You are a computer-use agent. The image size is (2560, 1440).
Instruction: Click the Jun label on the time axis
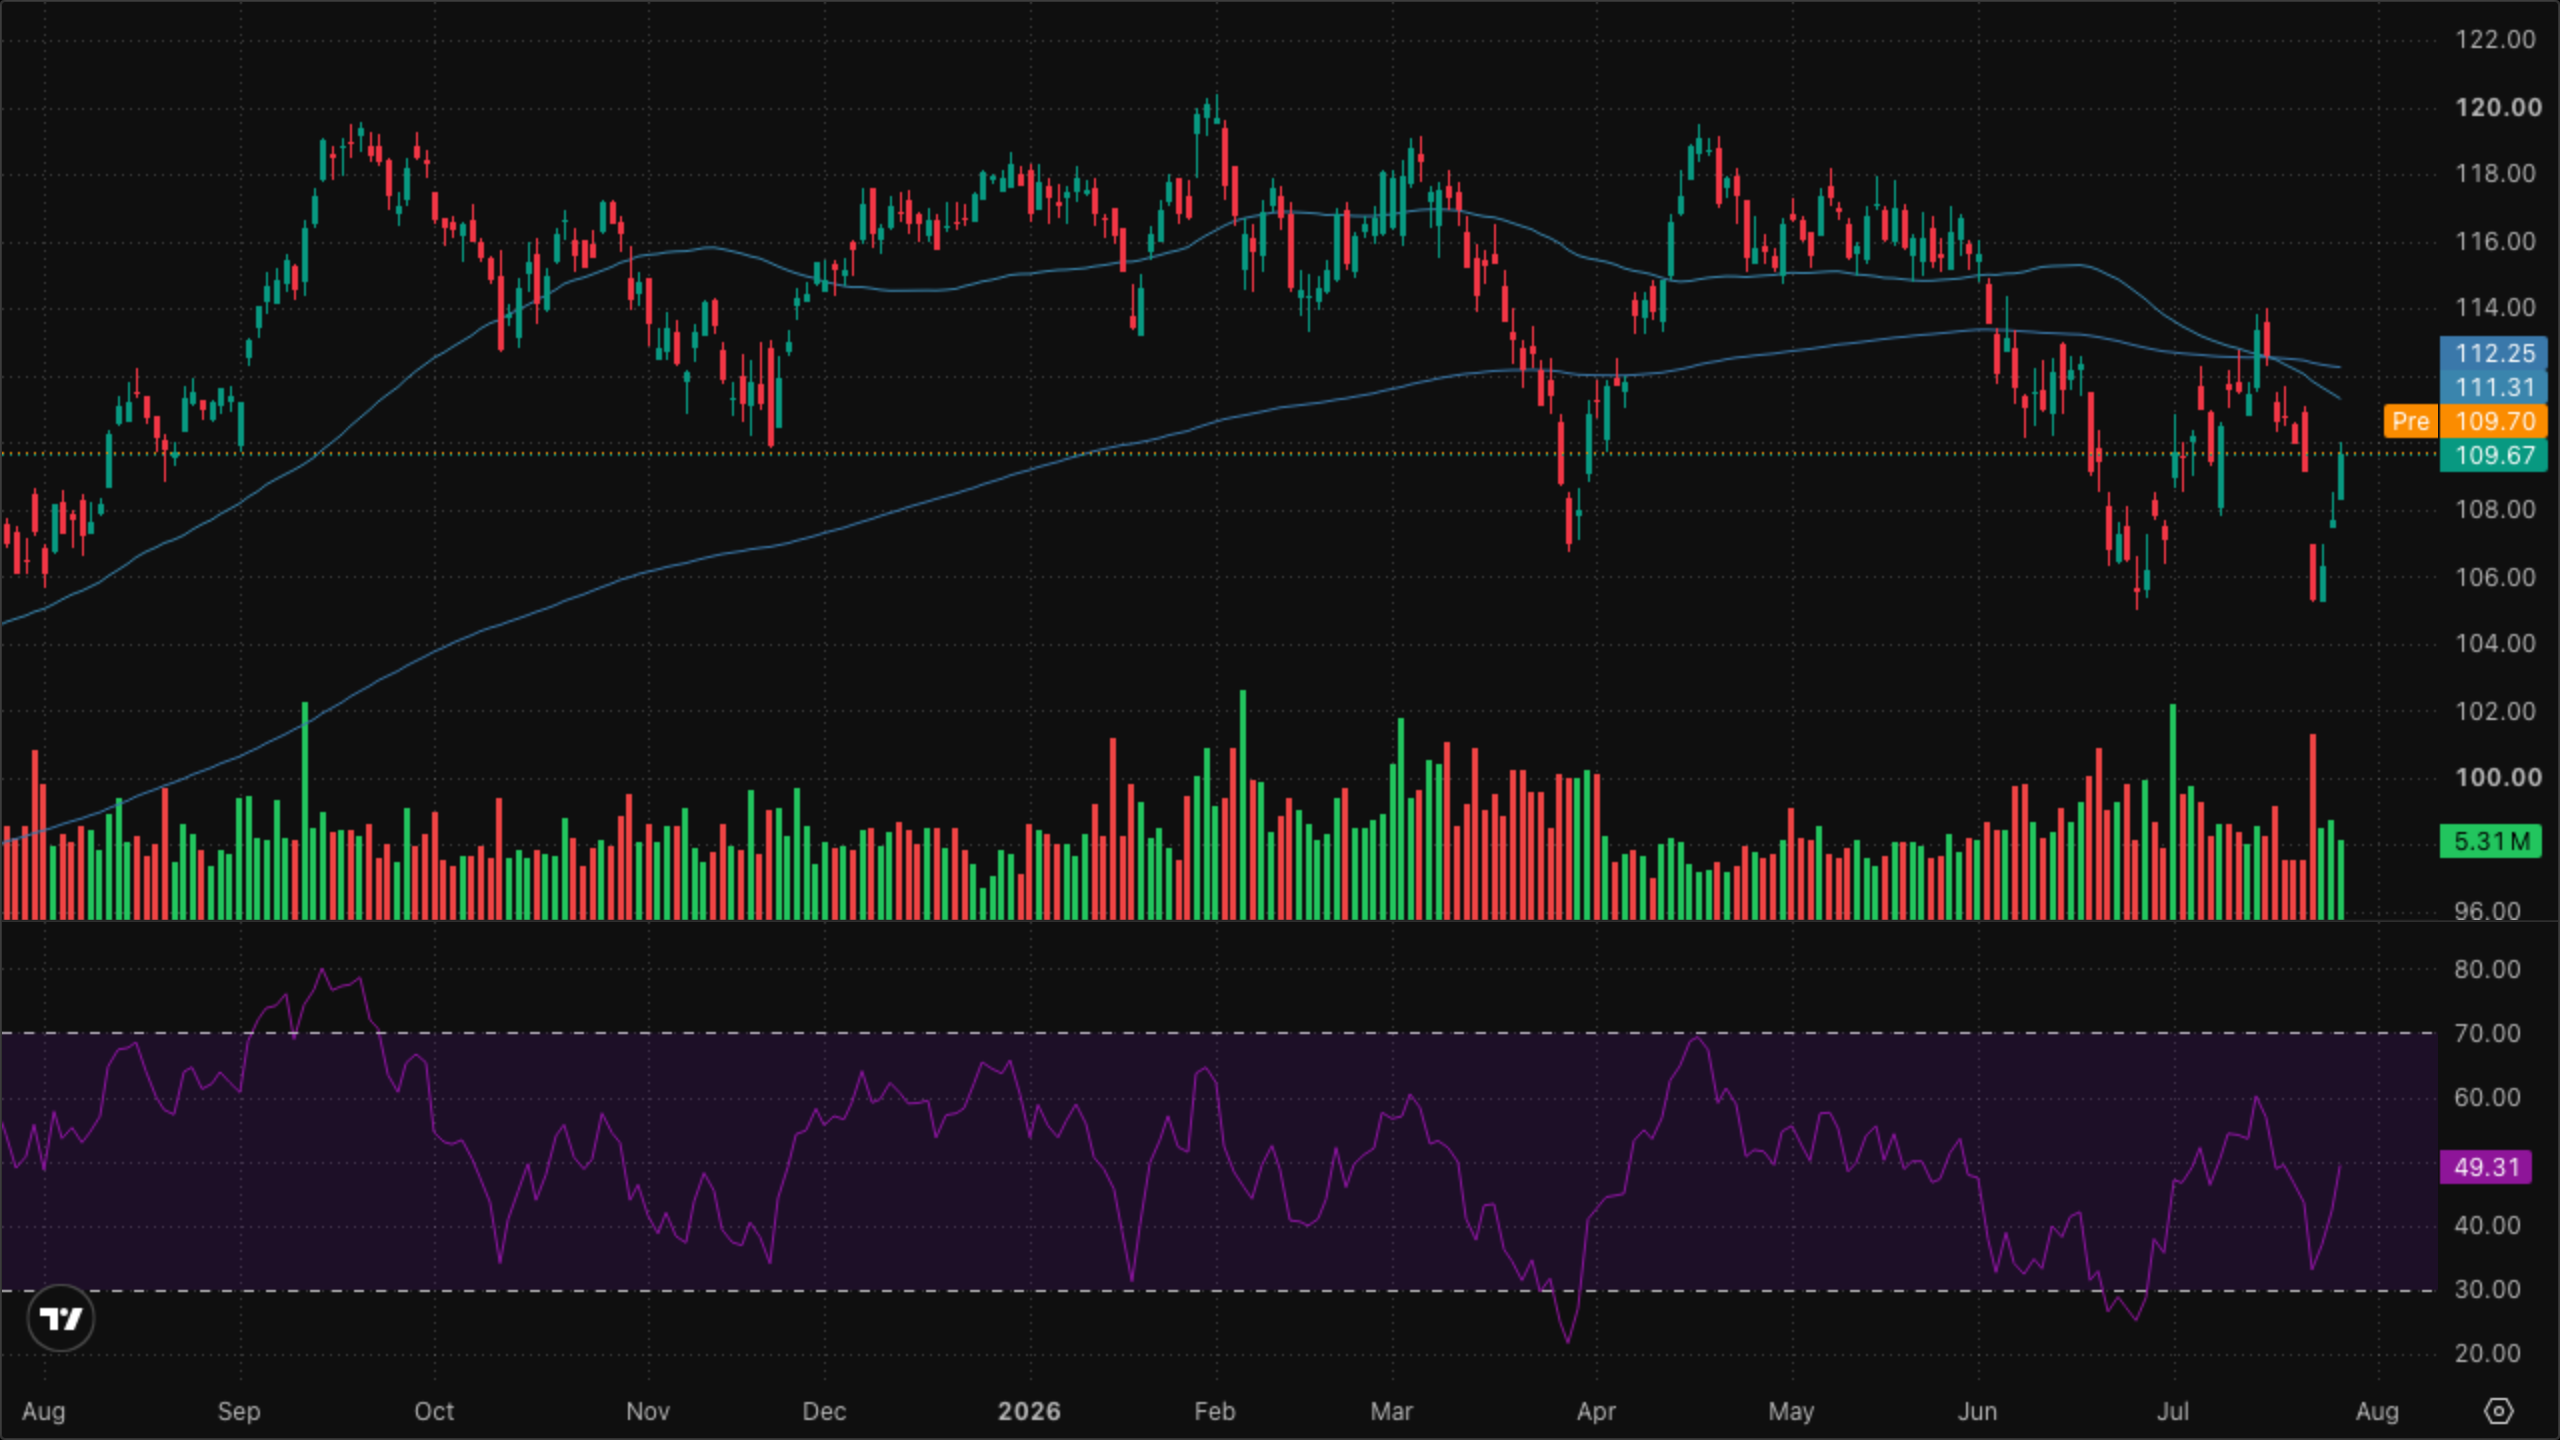1977,1412
